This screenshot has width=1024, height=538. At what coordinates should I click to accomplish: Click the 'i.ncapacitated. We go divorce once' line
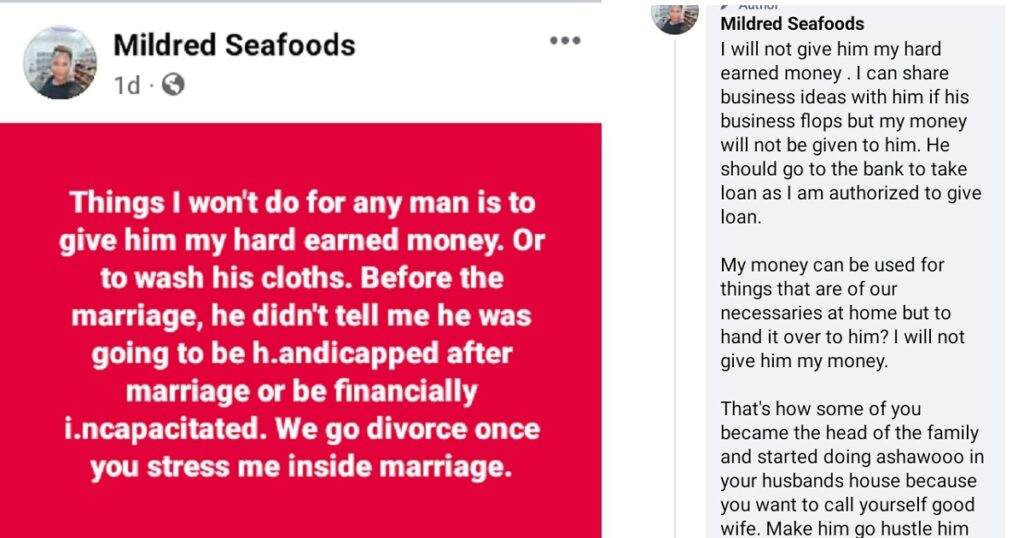(302, 430)
